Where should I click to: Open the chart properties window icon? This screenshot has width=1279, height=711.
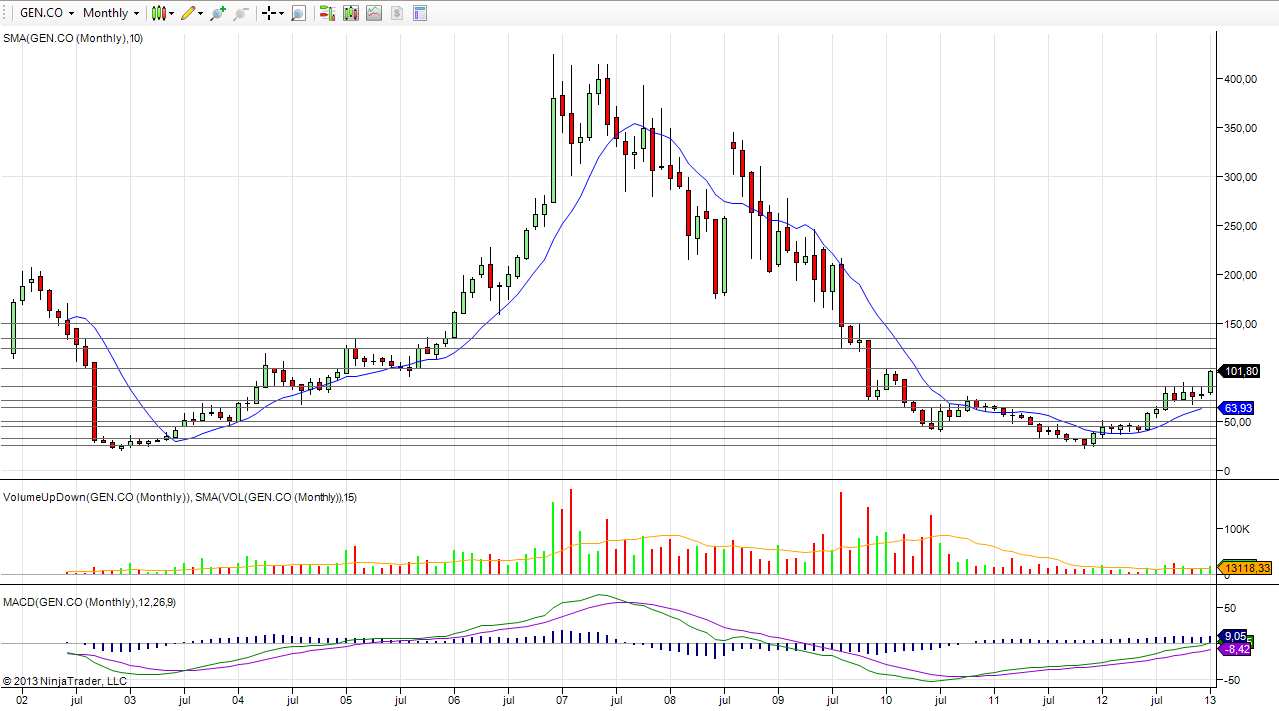(419, 13)
